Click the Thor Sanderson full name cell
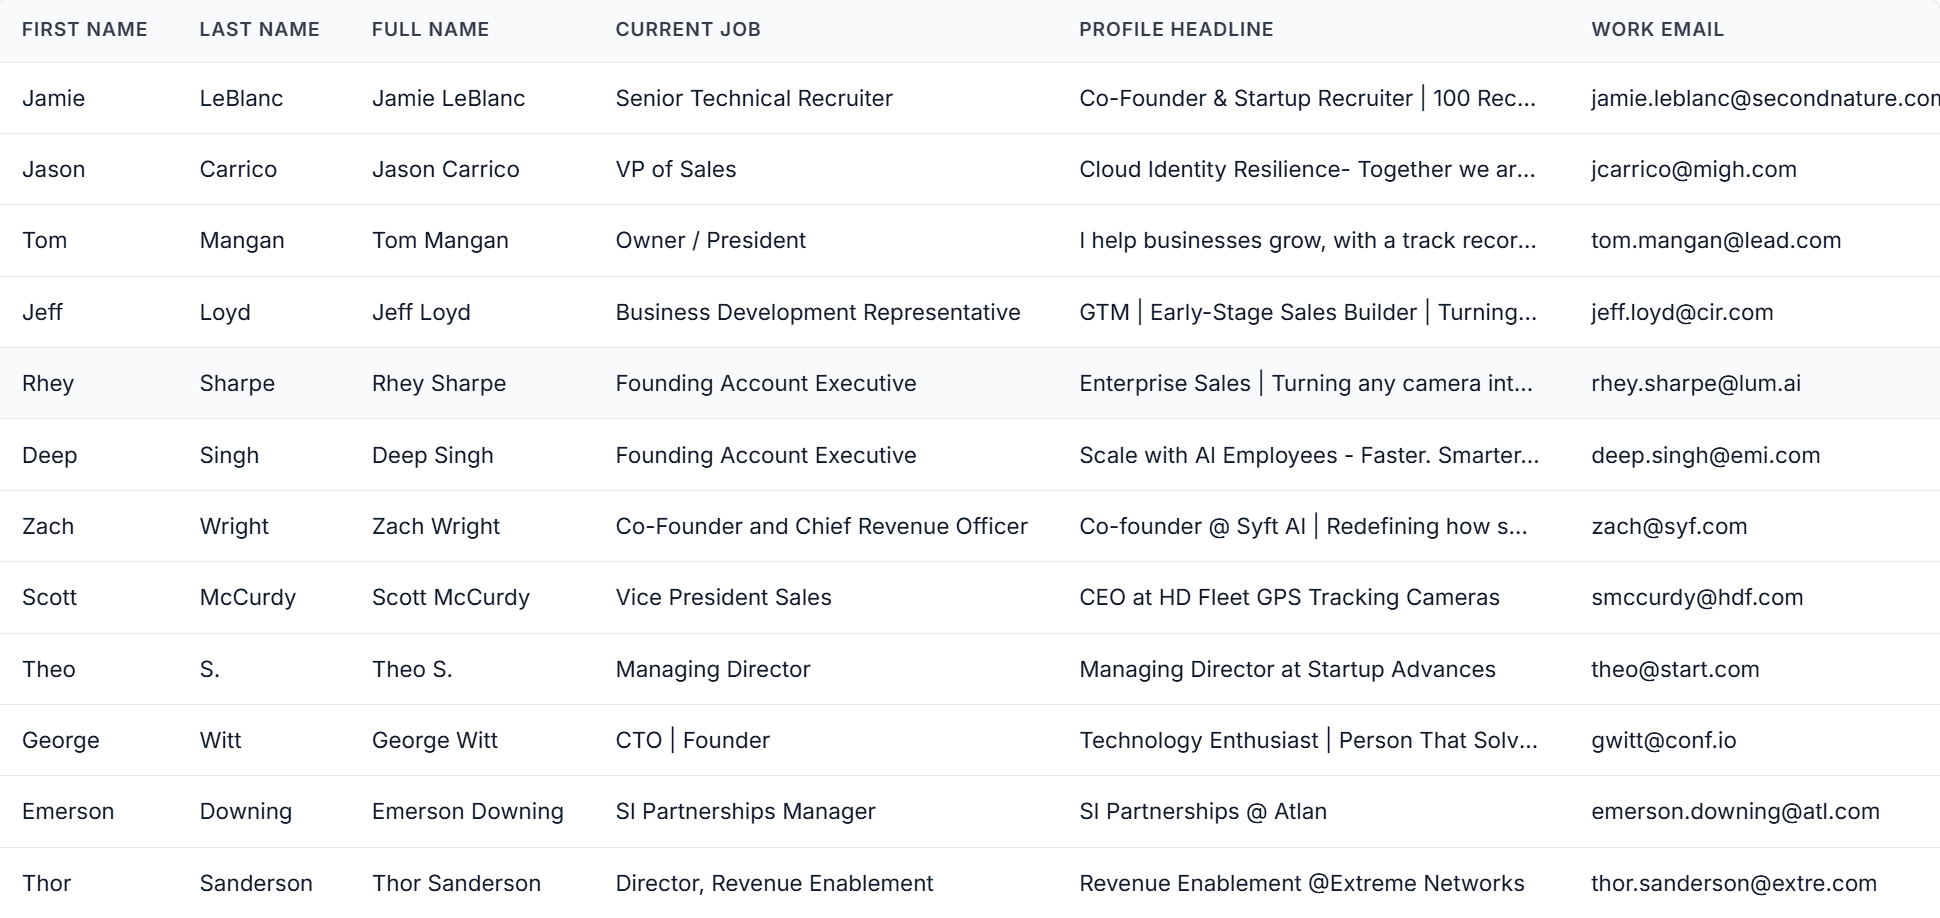 (x=456, y=884)
